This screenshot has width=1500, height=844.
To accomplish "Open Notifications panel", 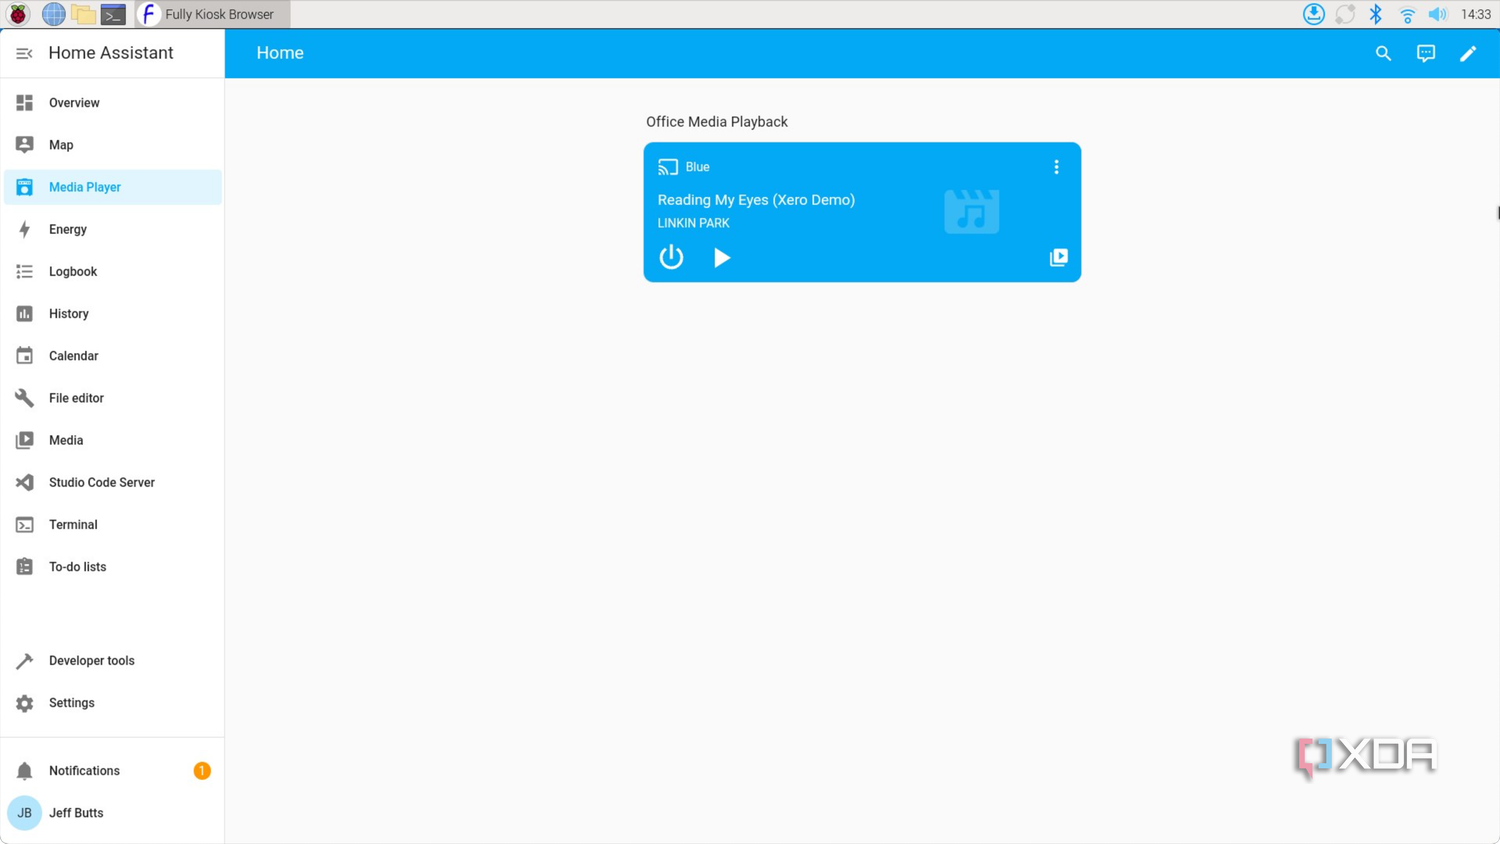I will 113,771.
